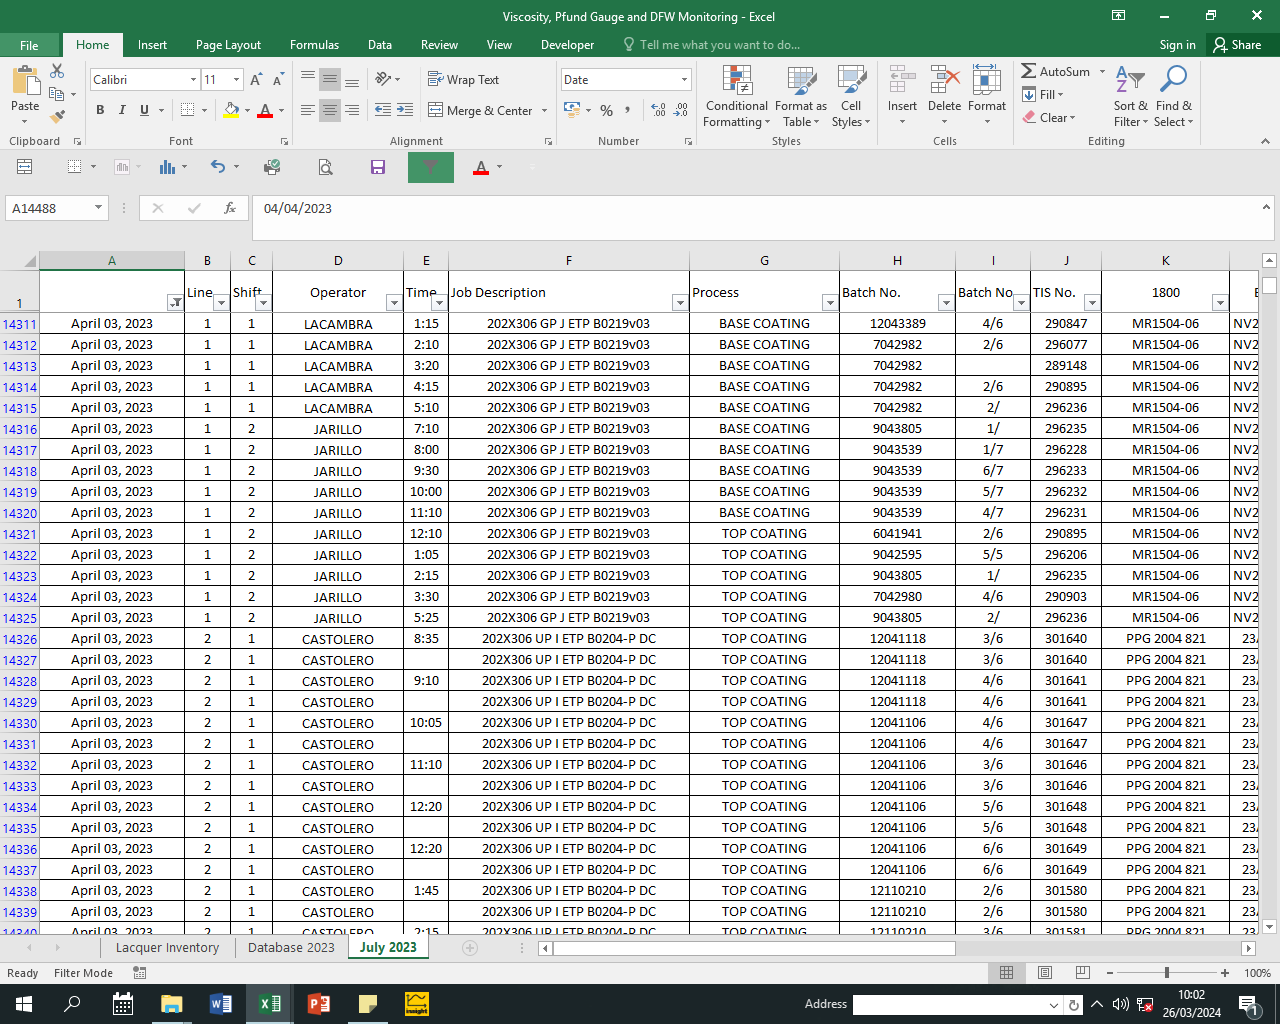
Task: Click the Print Preview magnifier icon in the quick access toolbar
Action: pos(325,167)
